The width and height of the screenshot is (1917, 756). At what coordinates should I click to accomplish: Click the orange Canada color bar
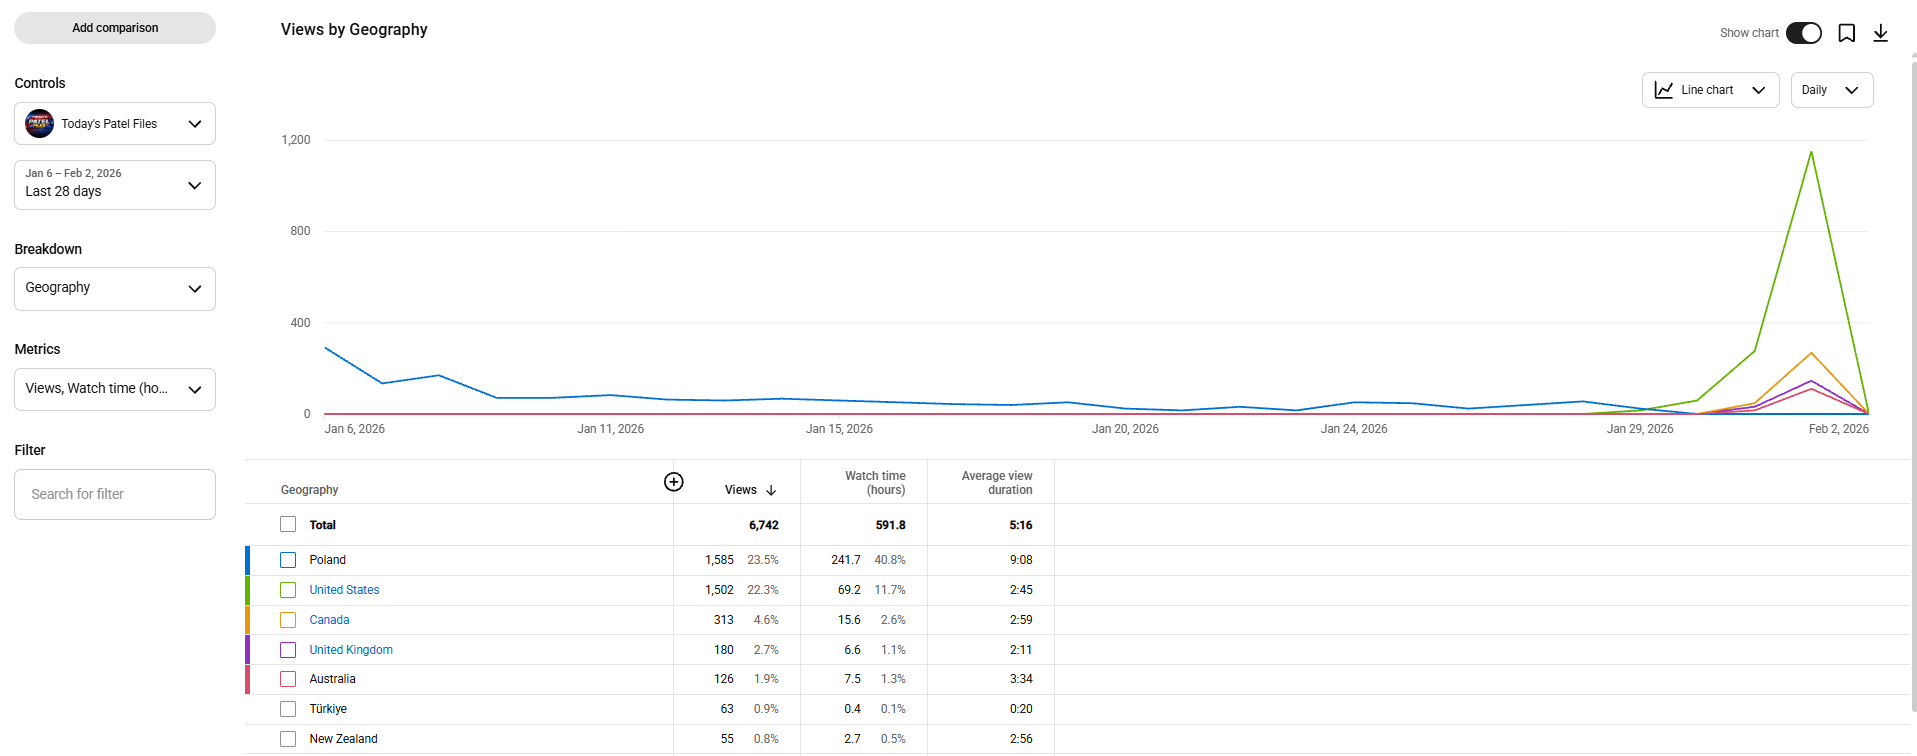coord(247,620)
